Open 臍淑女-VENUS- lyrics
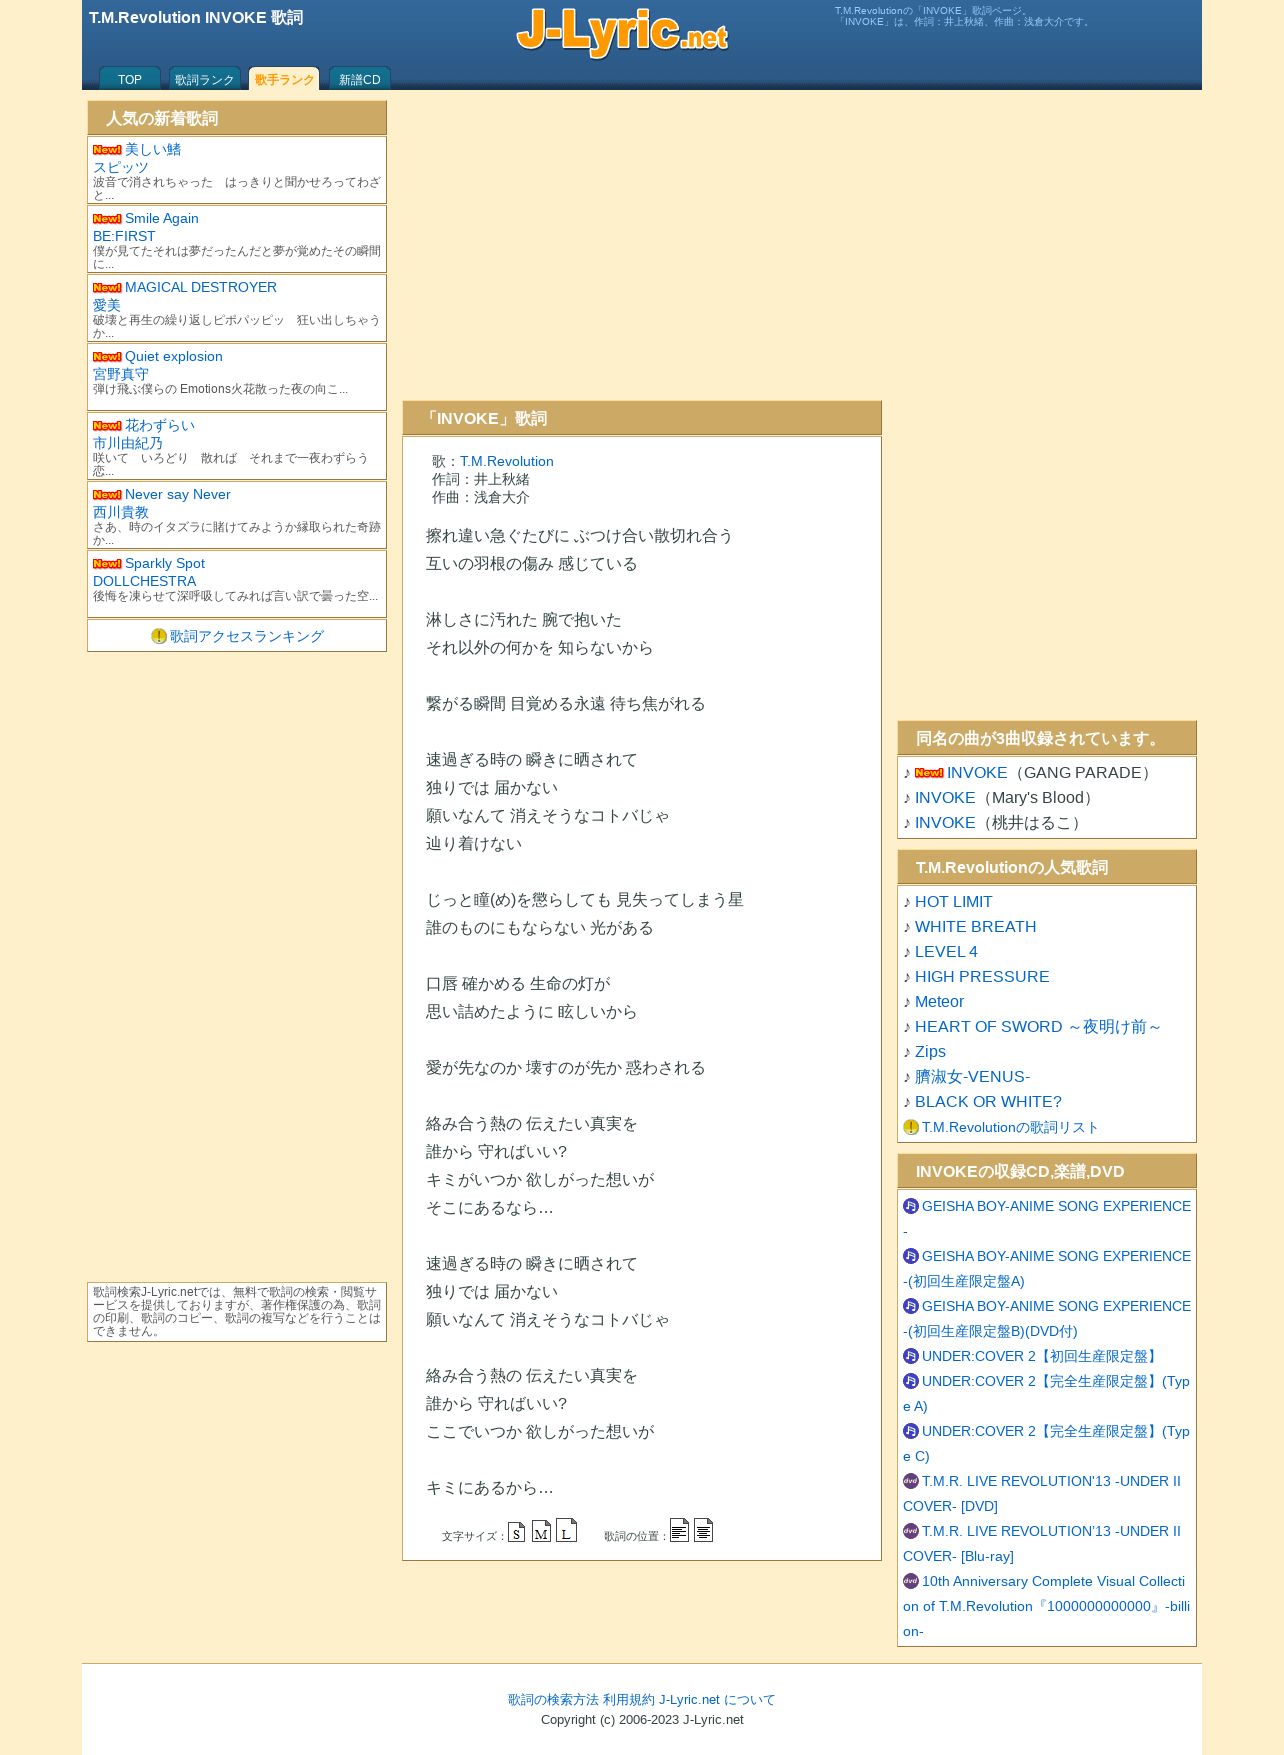Image resolution: width=1284 pixels, height=1755 pixels. pyautogui.click(x=972, y=1077)
